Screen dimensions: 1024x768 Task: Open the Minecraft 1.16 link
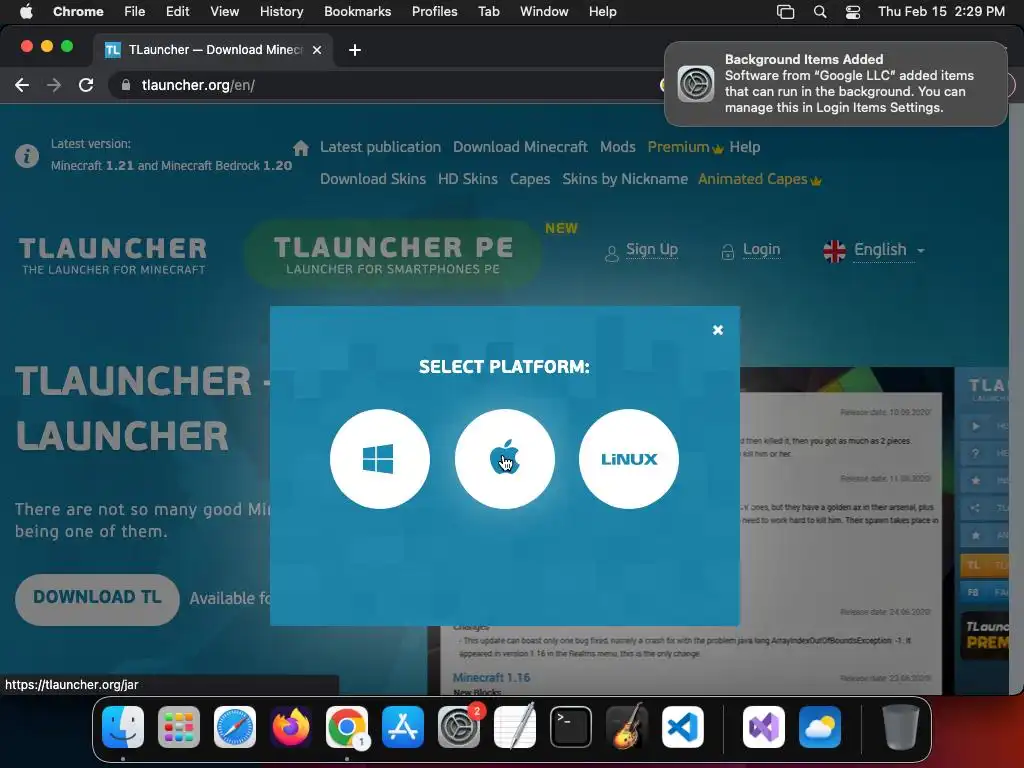coord(491,677)
